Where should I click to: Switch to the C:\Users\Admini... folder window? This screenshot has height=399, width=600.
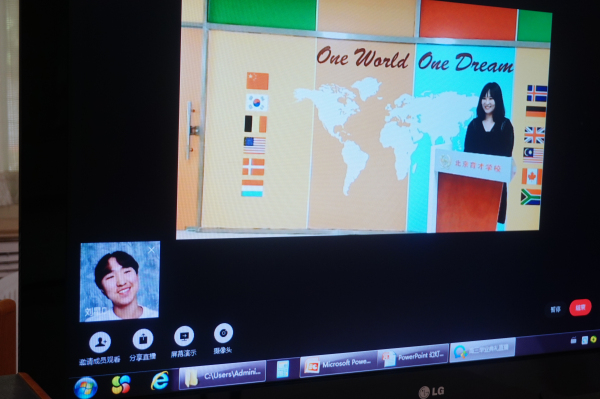click(x=223, y=375)
